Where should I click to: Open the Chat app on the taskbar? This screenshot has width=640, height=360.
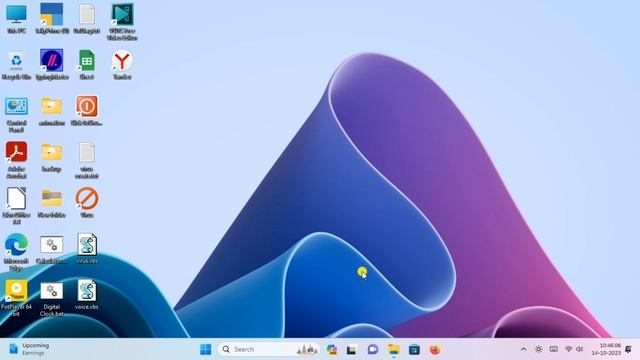[x=373, y=349]
